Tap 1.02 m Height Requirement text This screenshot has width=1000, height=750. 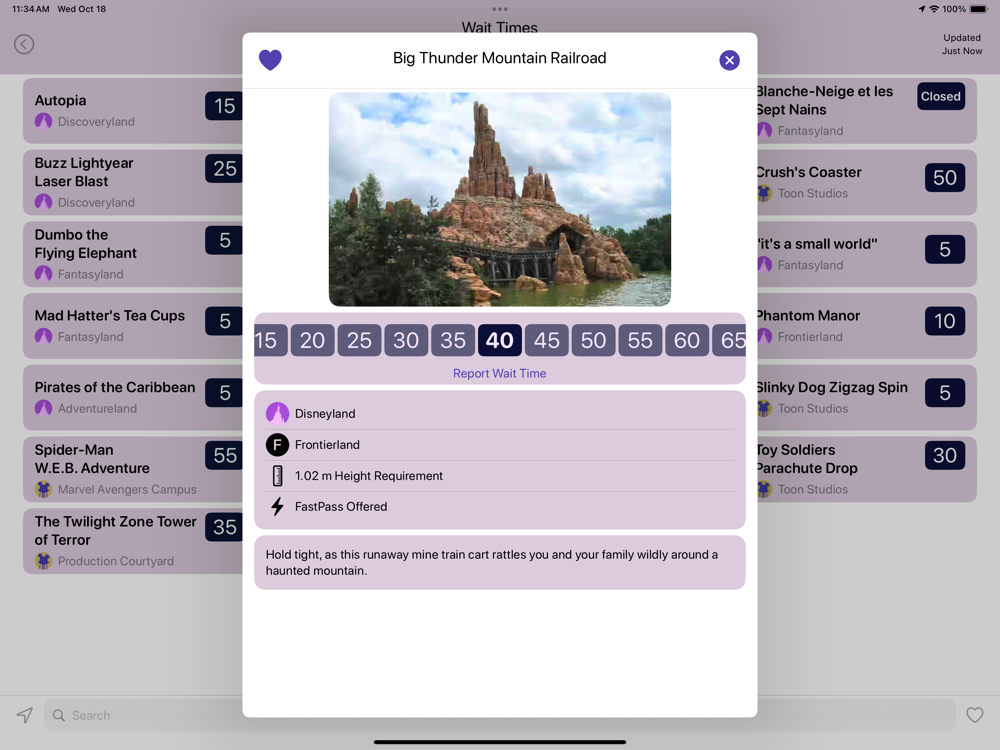[369, 476]
